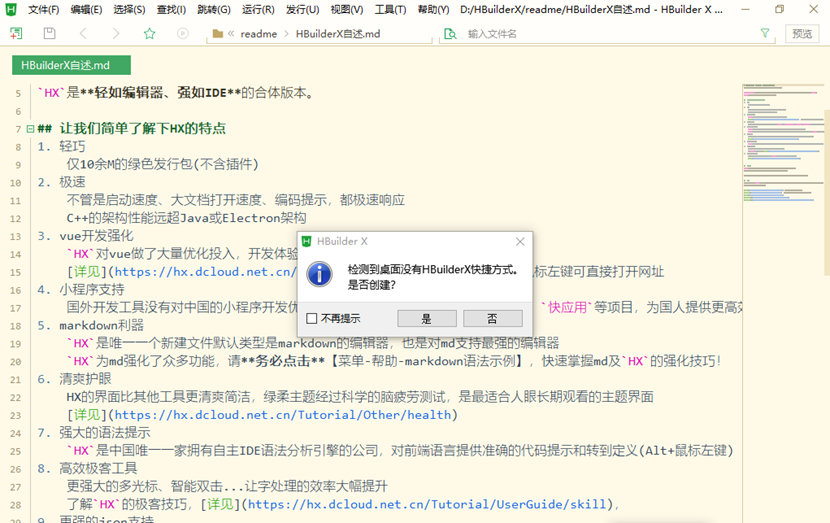Click 是 to create shortcut
The width and height of the screenshot is (830, 523).
427,318
